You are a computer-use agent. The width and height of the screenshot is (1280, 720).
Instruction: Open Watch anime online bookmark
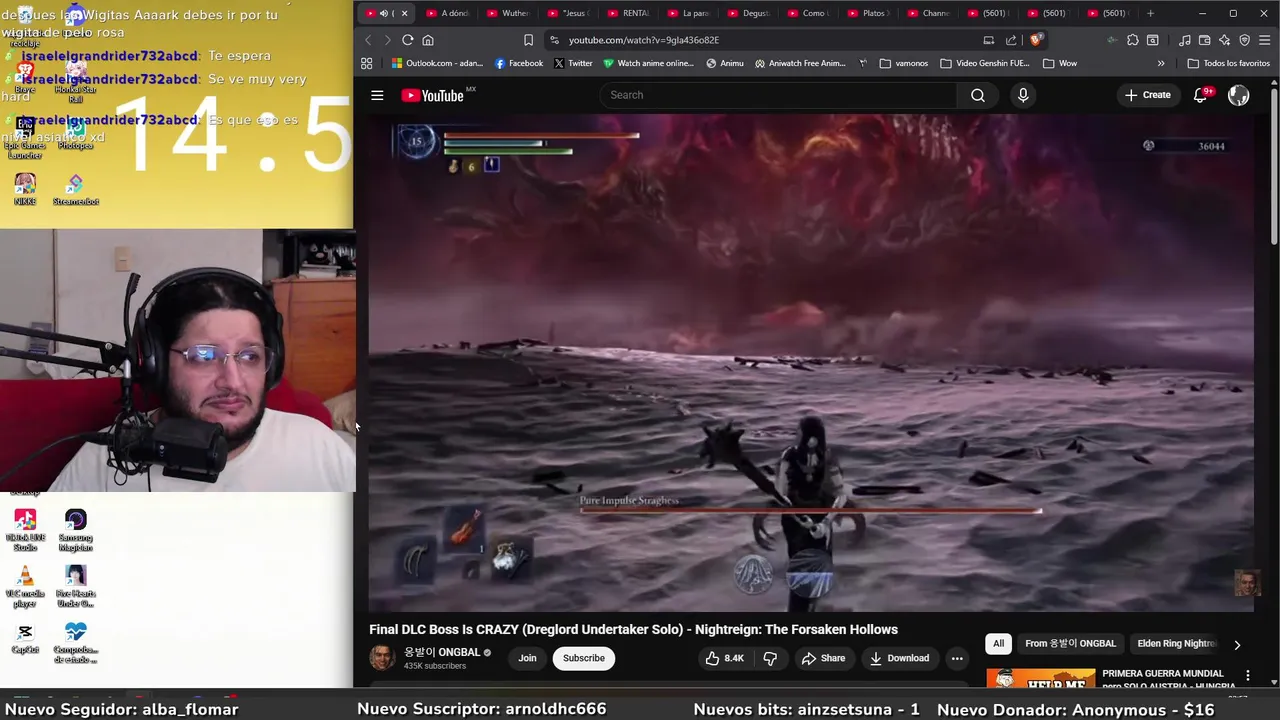pyautogui.click(x=648, y=63)
